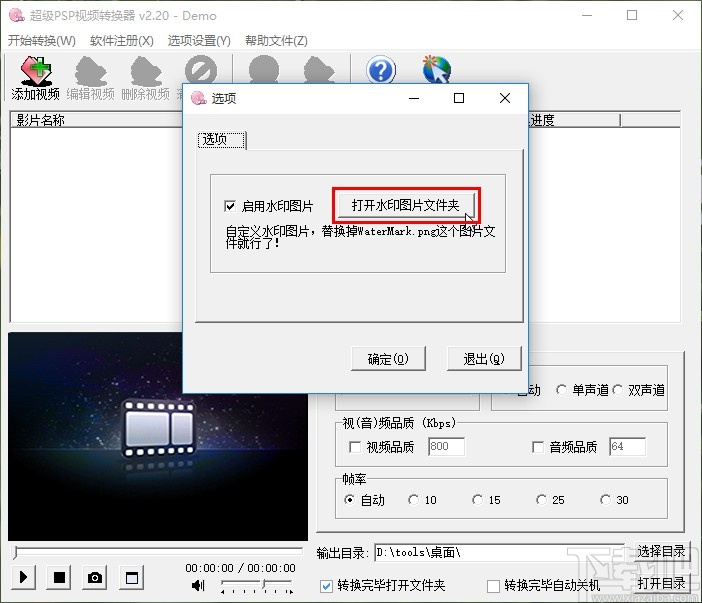Close the main converter window

click(677, 15)
